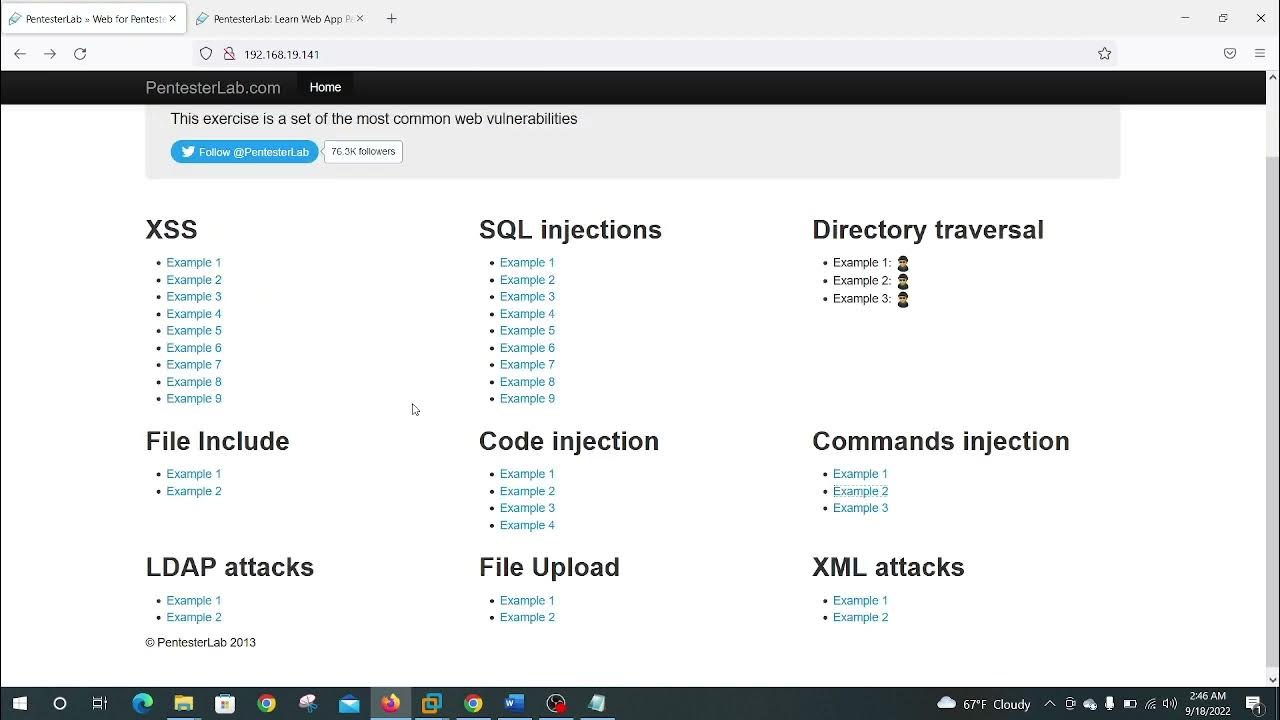
Task: Open a new browser tab with plus
Action: tap(391, 18)
